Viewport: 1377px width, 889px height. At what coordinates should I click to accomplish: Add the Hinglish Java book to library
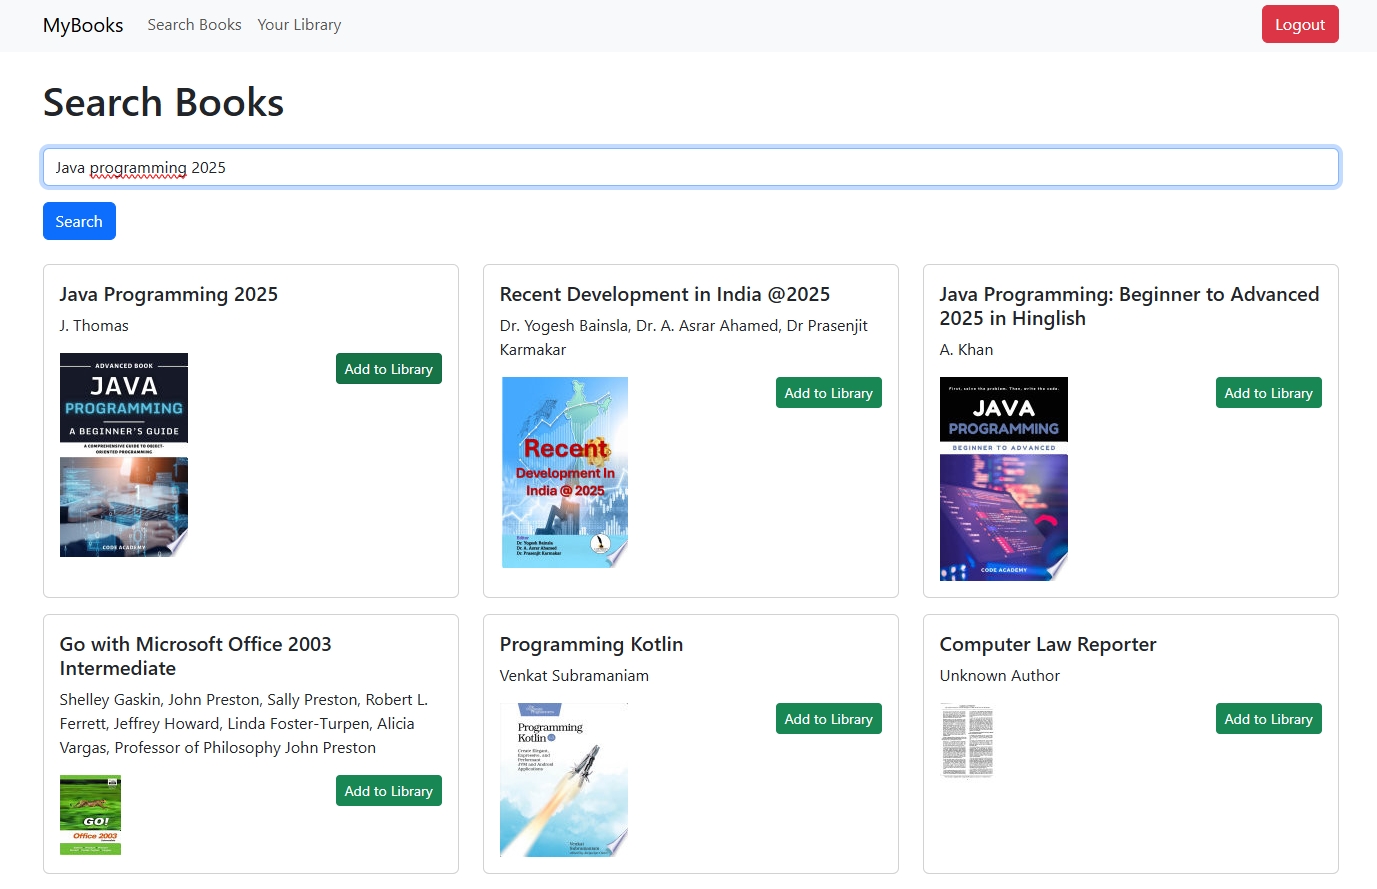coord(1268,392)
